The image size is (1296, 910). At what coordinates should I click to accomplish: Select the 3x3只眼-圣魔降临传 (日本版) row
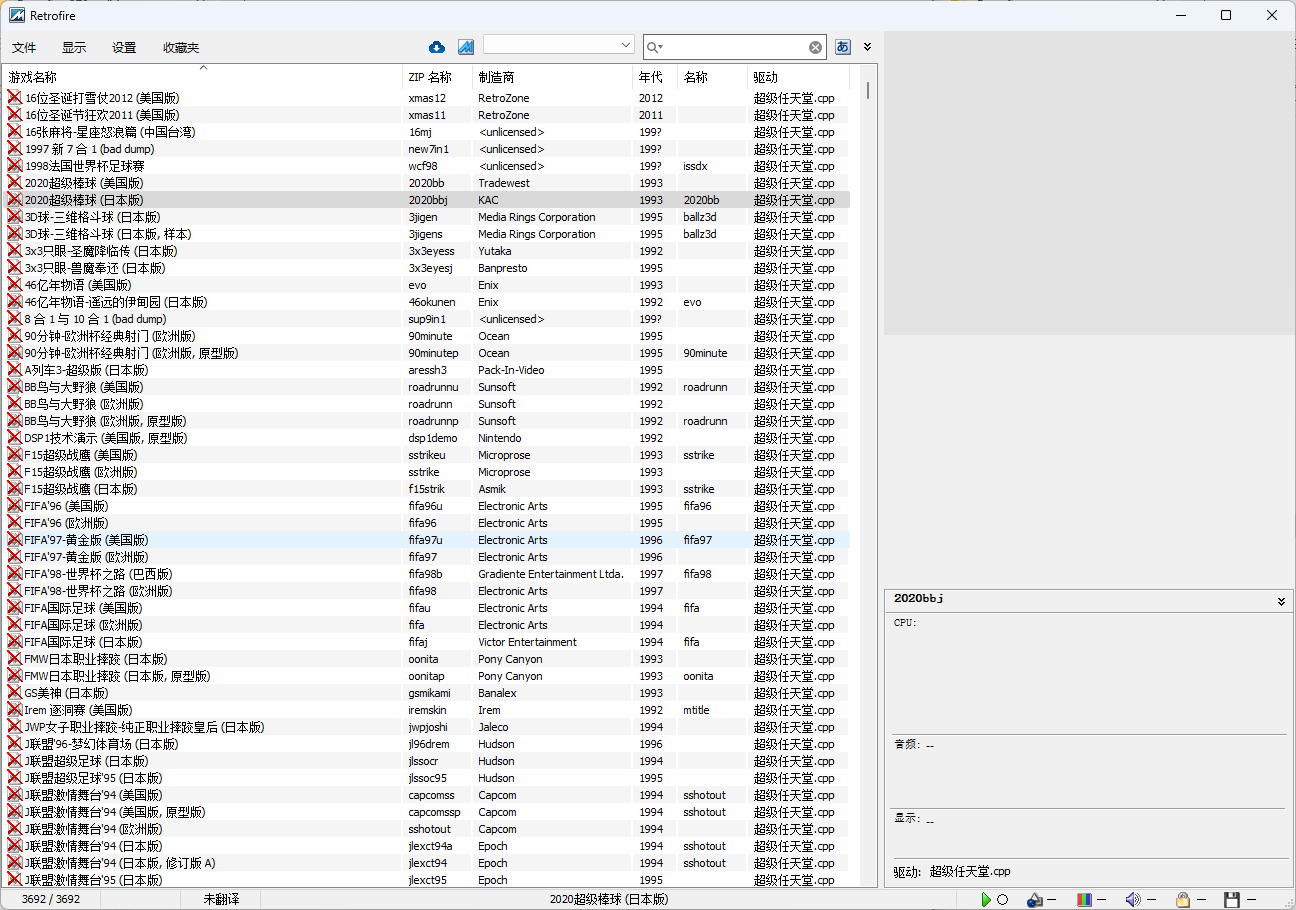[x=427, y=251]
